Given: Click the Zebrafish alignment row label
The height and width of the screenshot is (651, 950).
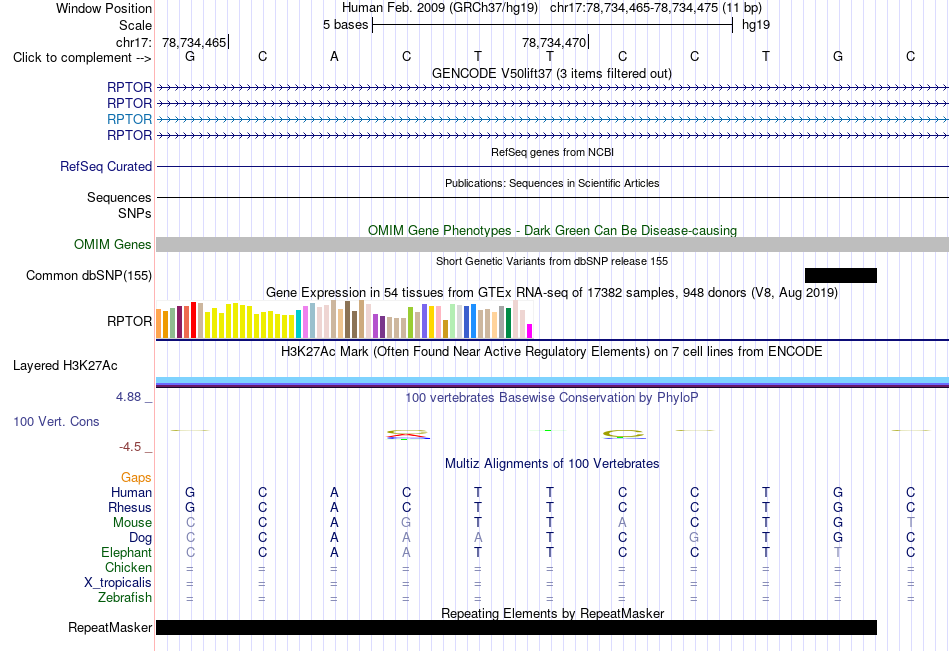Looking at the screenshot, I should [x=125, y=598].
